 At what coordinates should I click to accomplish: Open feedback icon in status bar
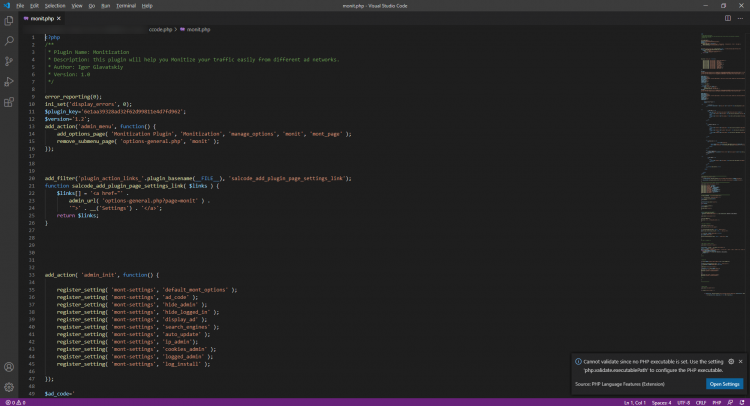(x=730, y=403)
